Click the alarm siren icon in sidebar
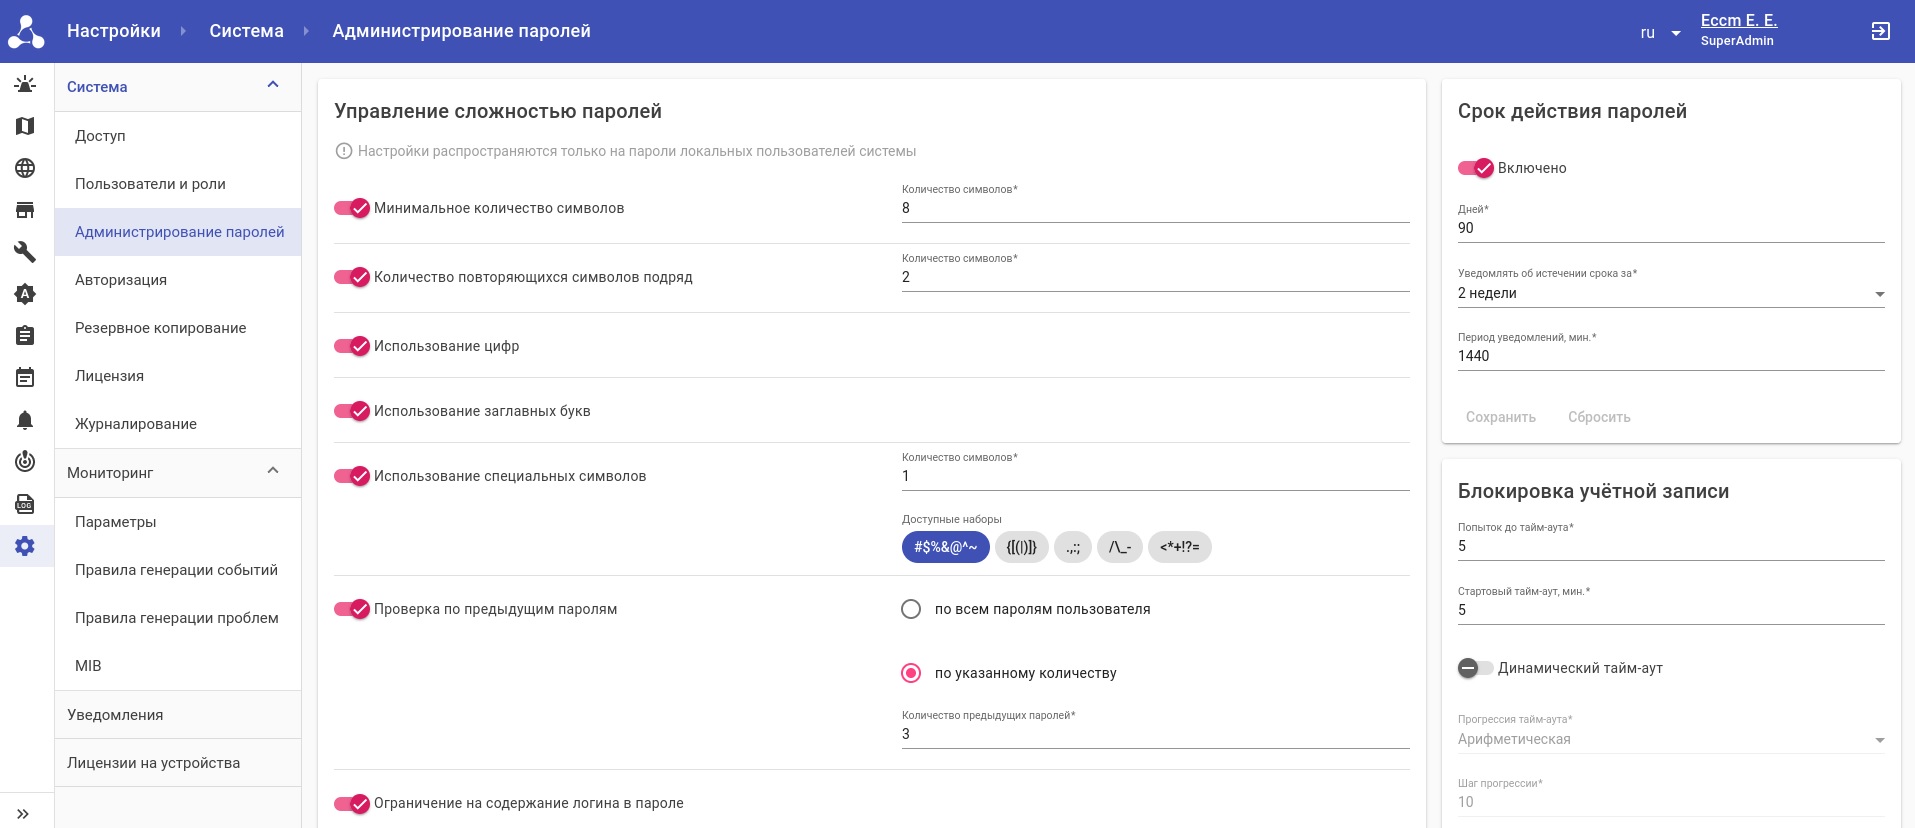The width and height of the screenshot is (1915, 828). click(x=25, y=85)
